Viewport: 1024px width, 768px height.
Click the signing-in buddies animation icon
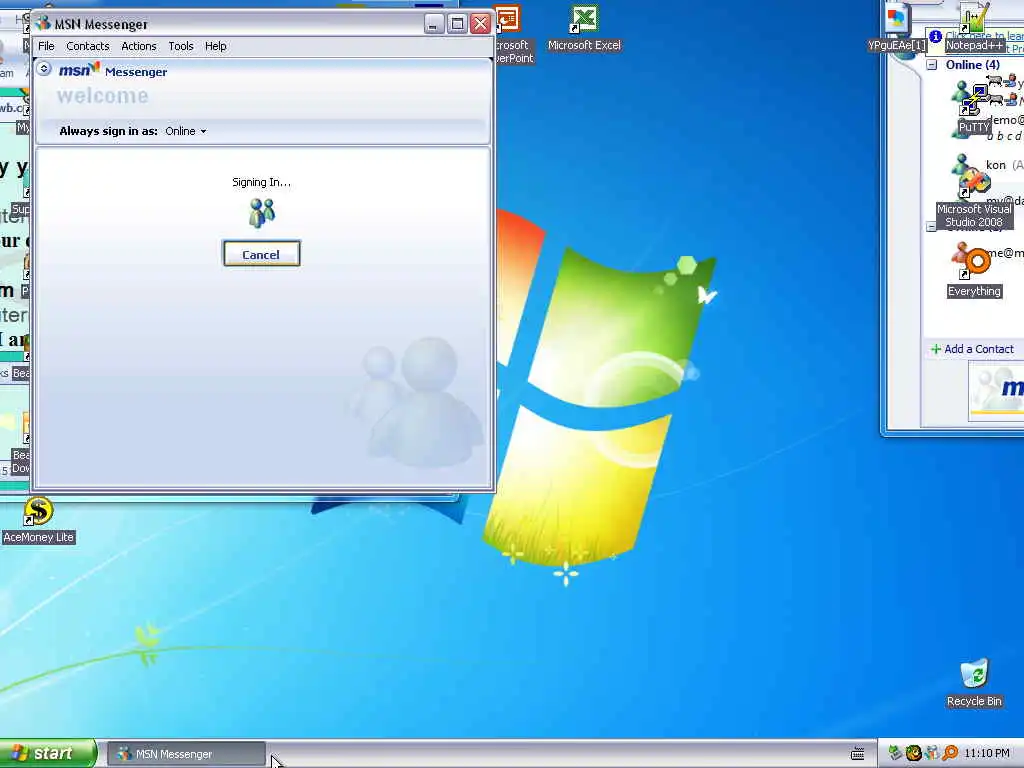(x=262, y=213)
